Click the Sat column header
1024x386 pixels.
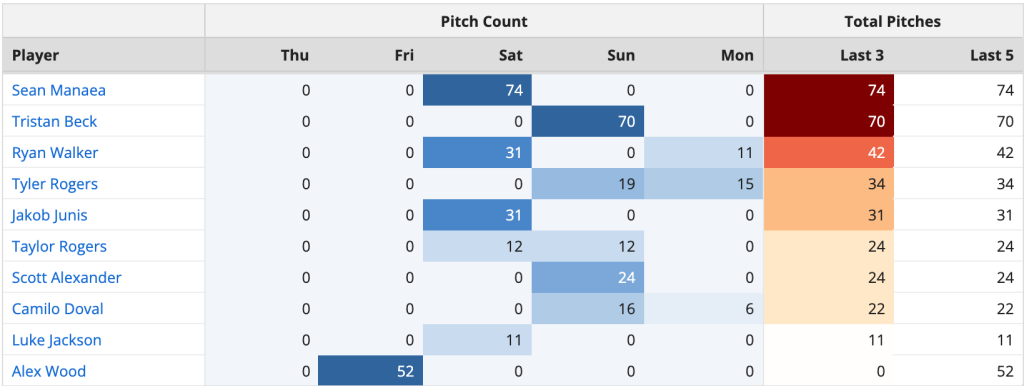511,56
